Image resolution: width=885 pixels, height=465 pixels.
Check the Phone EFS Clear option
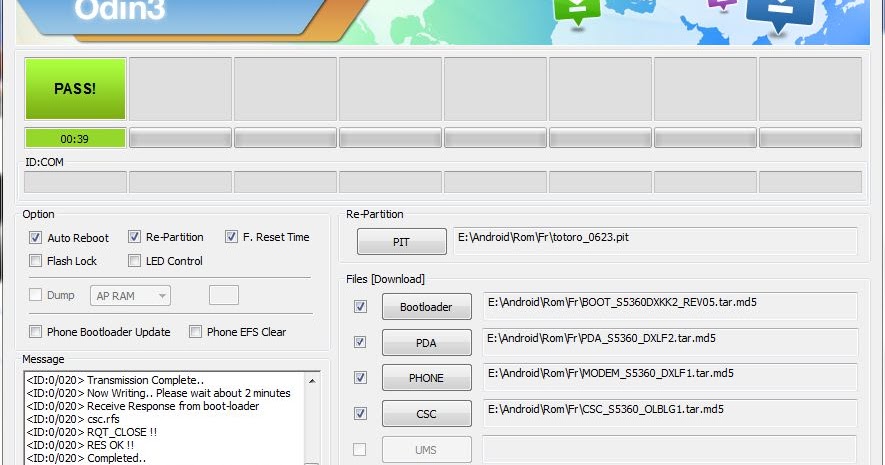coord(195,332)
